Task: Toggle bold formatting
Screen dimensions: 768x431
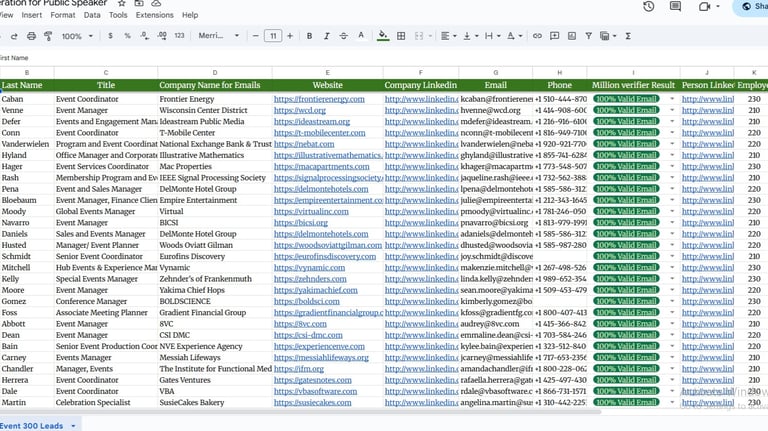Action: (309, 36)
